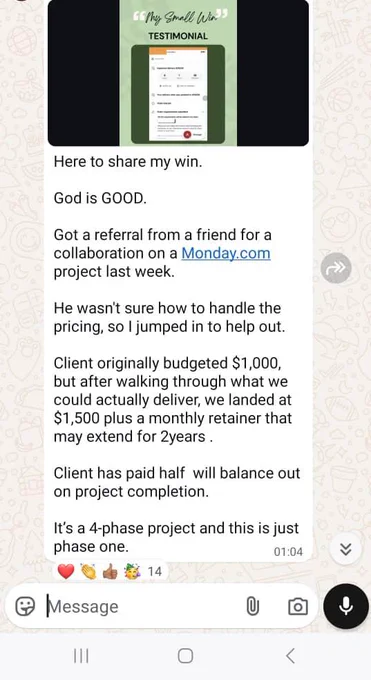Tap the Android recent apps button
371x680 pixels.
tap(81, 656)
